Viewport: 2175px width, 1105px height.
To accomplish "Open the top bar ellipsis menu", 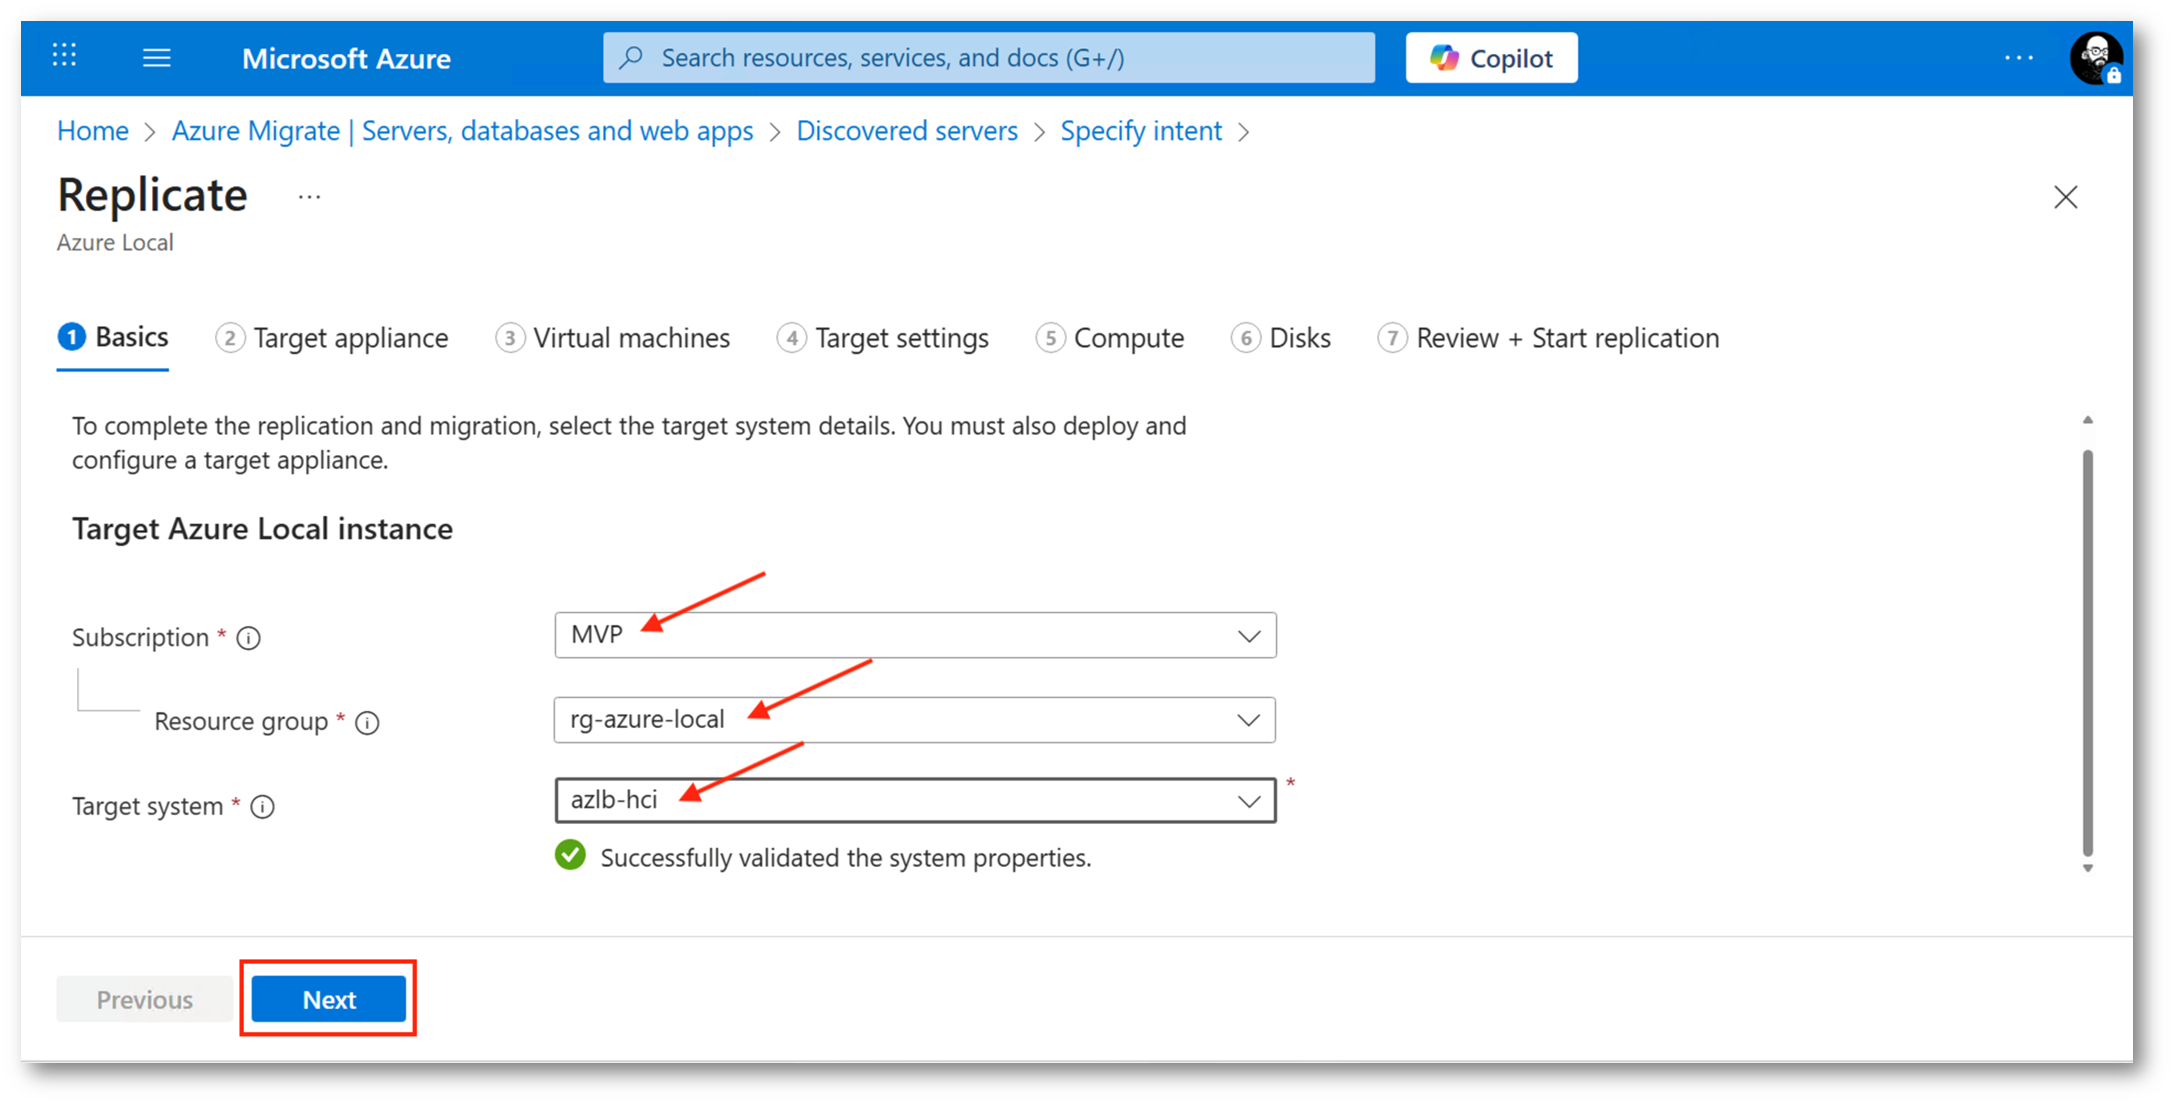I will point(2018,58).
